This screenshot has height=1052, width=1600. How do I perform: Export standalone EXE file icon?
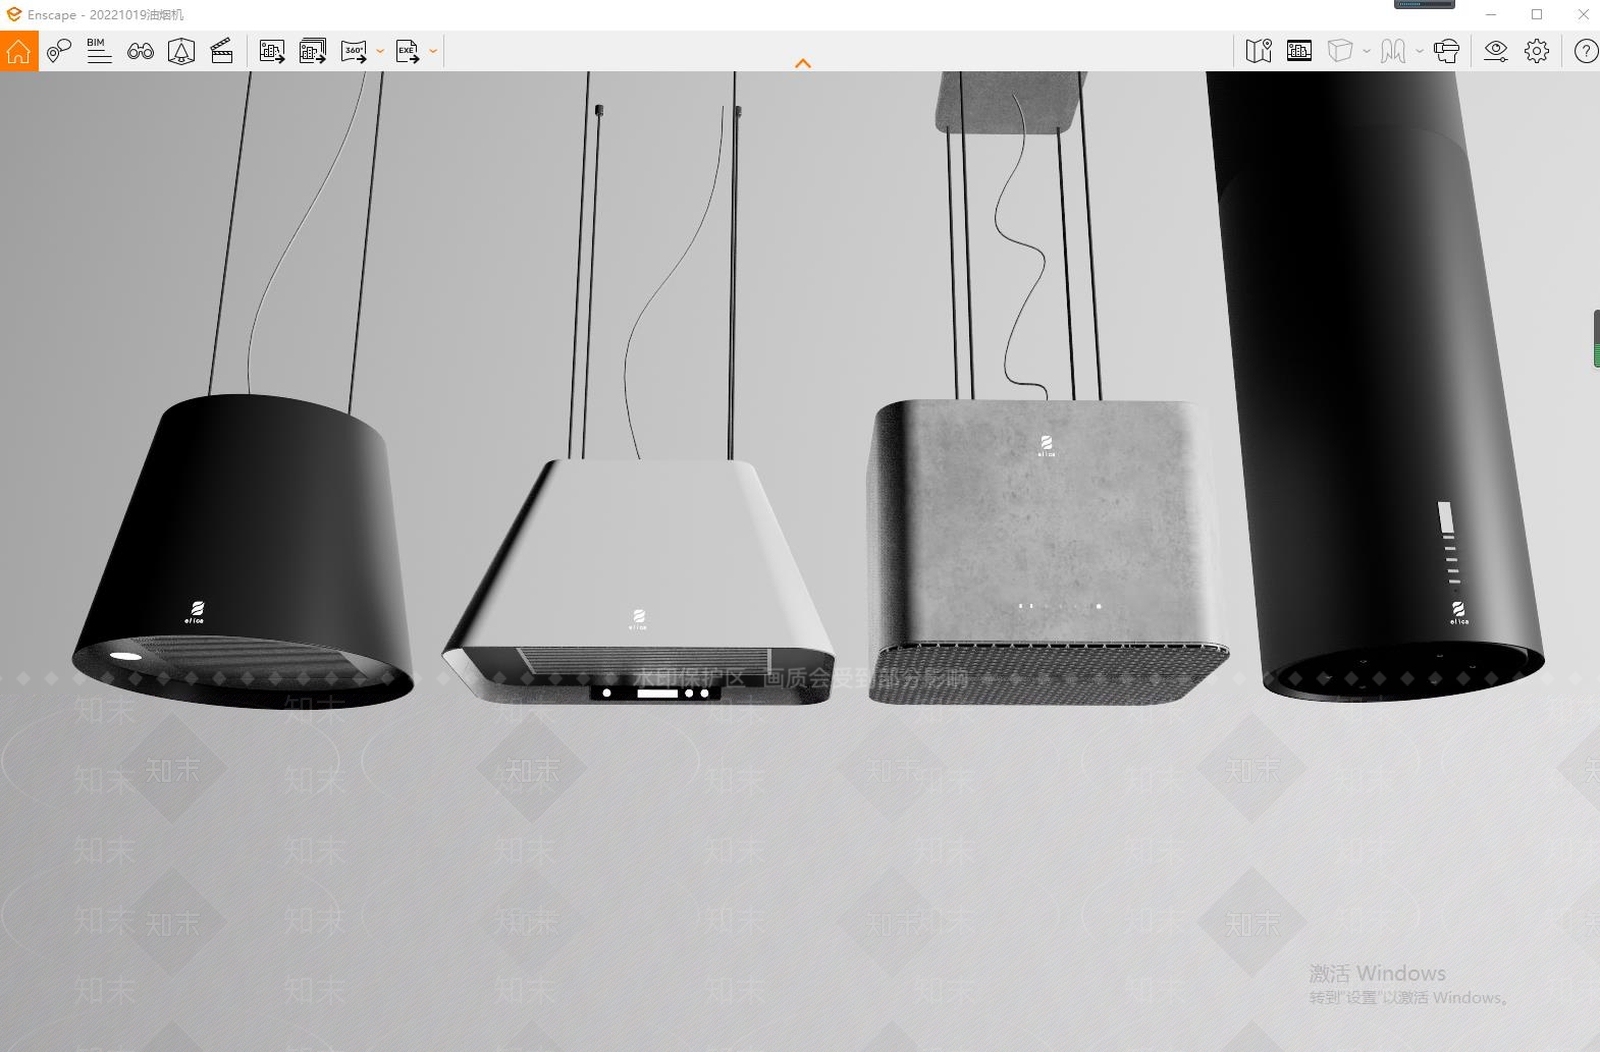pyautogui.click(x=407, y=51)
